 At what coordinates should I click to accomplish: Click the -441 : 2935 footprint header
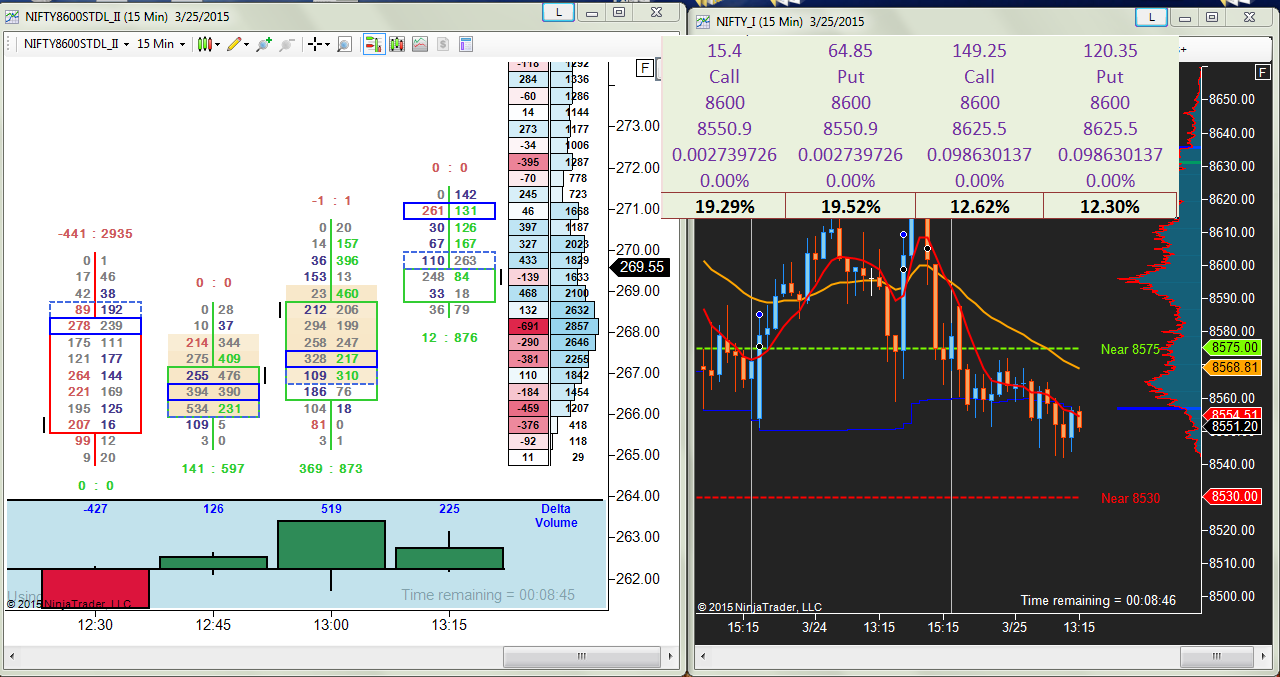click(x=95, y=234)
